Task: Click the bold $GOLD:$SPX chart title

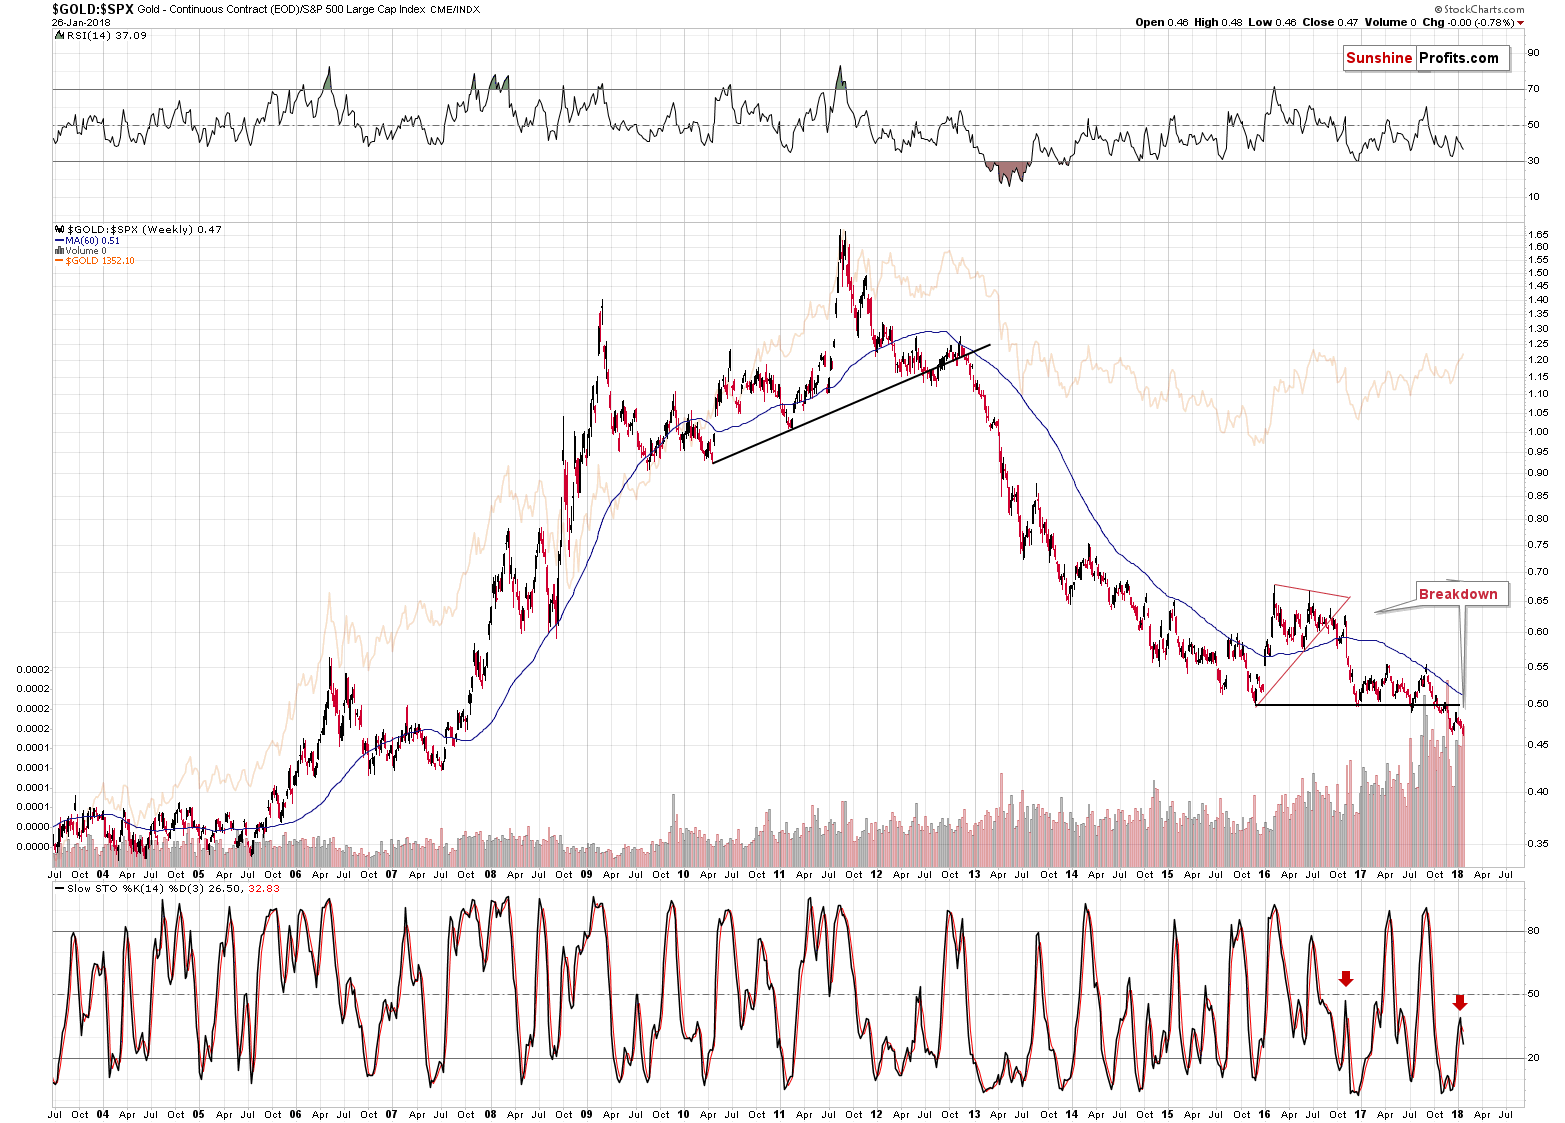Action: (x=92, y=9)
